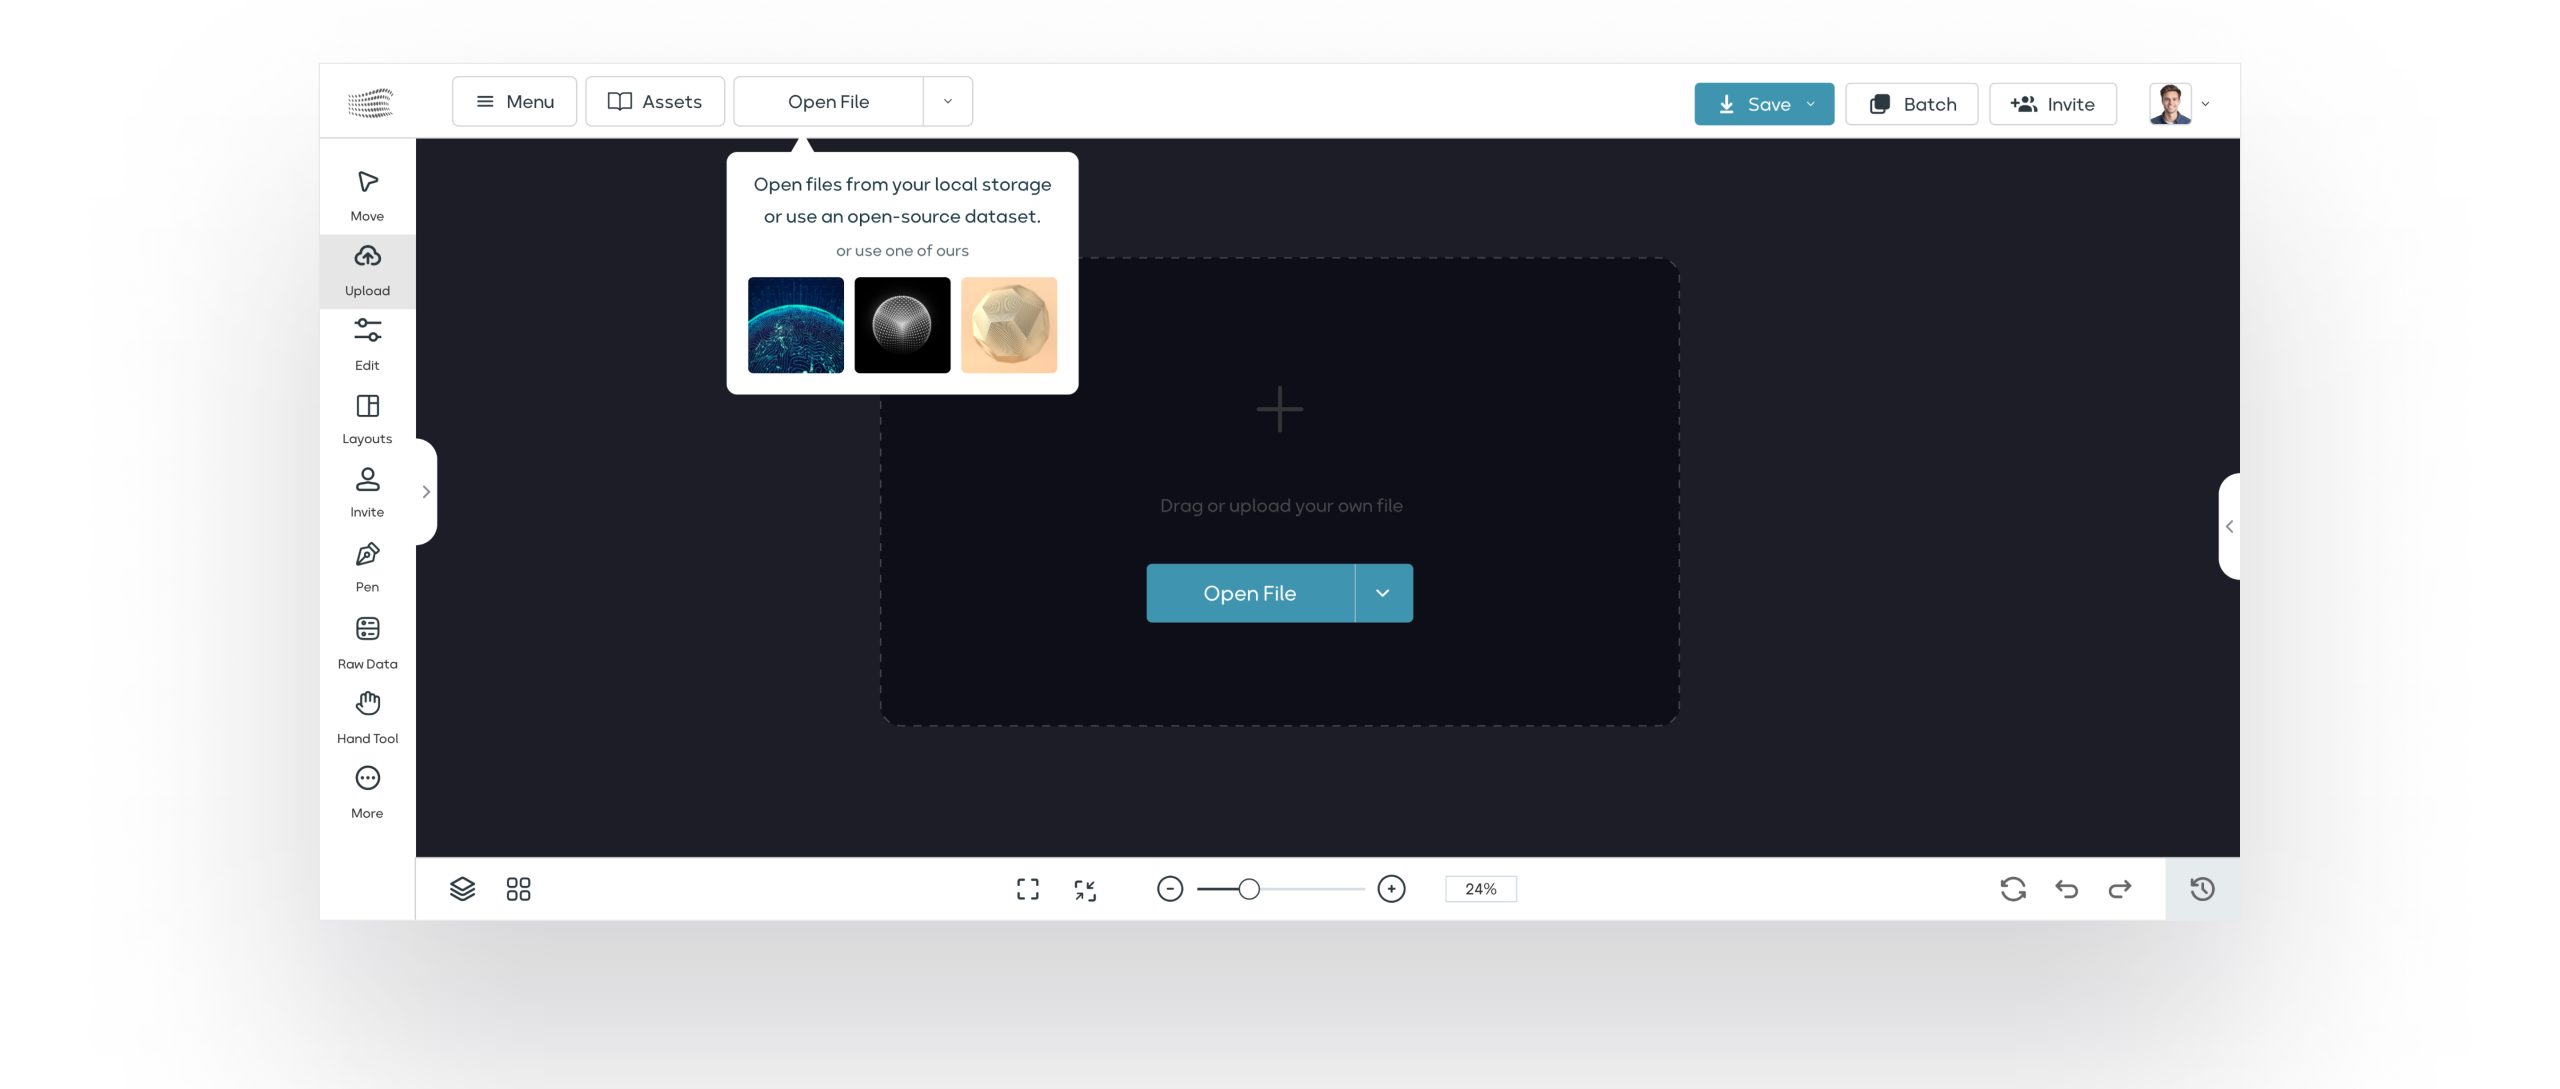This screenshot has width=2560, height=1089.
Task: Click the Batch button
Action: coord(1911,104)
